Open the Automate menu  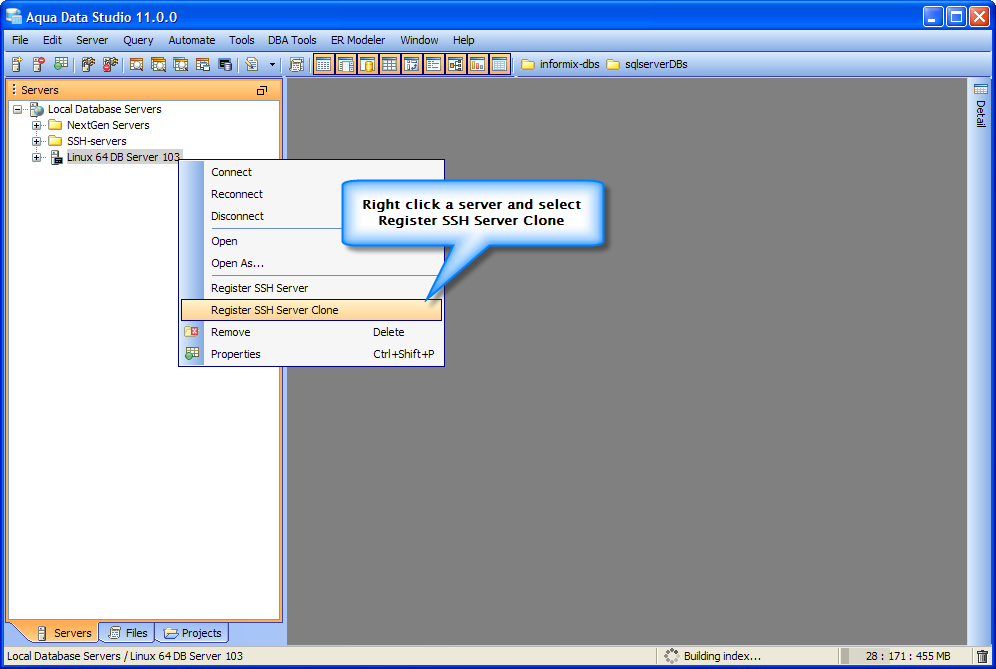tap(192, 40)
